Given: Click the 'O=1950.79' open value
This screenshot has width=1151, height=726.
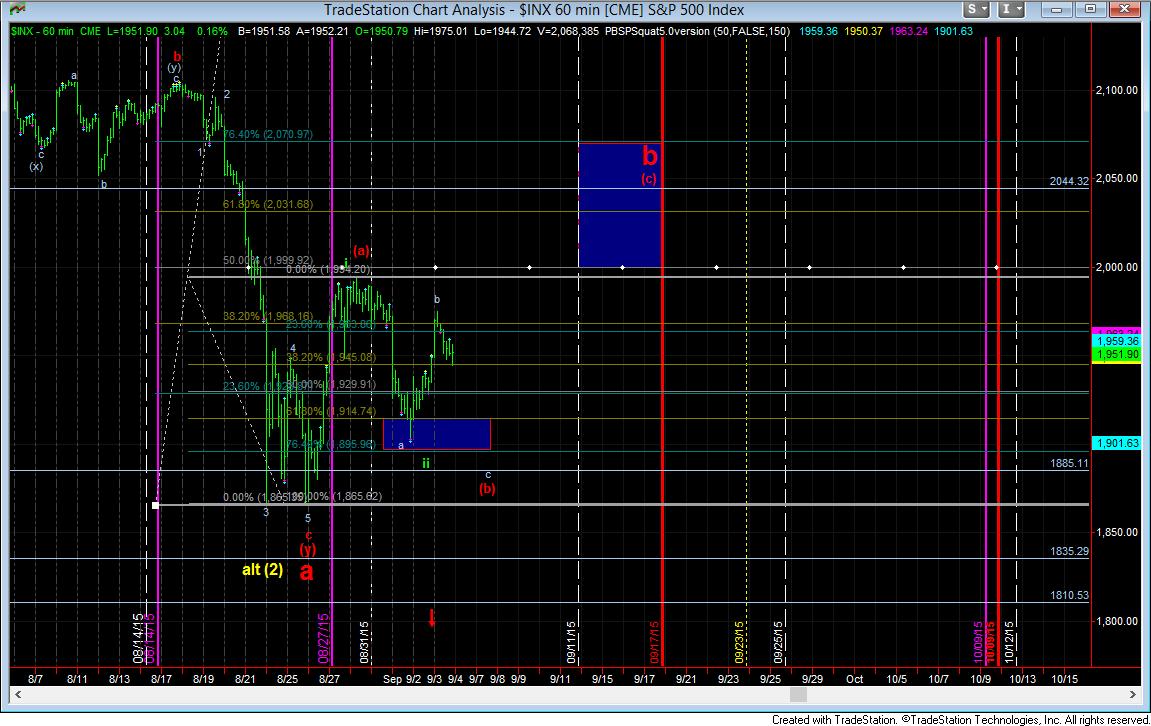Looking at the screenshot, I should click(x=381, y=32).
